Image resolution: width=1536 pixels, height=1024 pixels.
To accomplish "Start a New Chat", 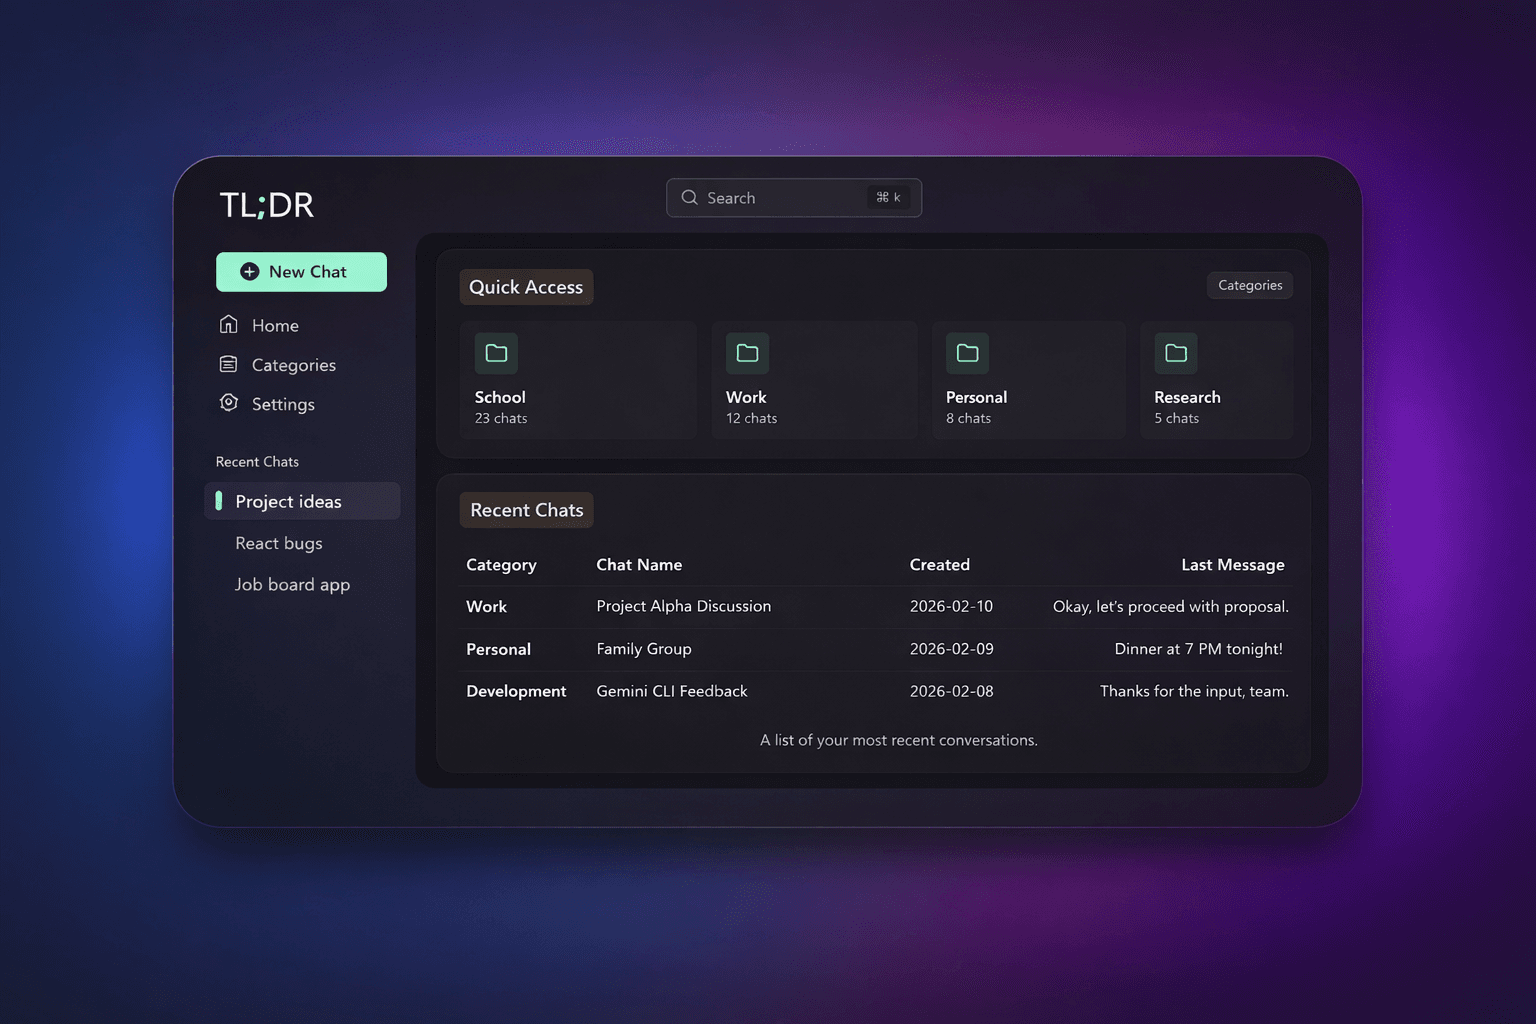I will pos(302,272).
